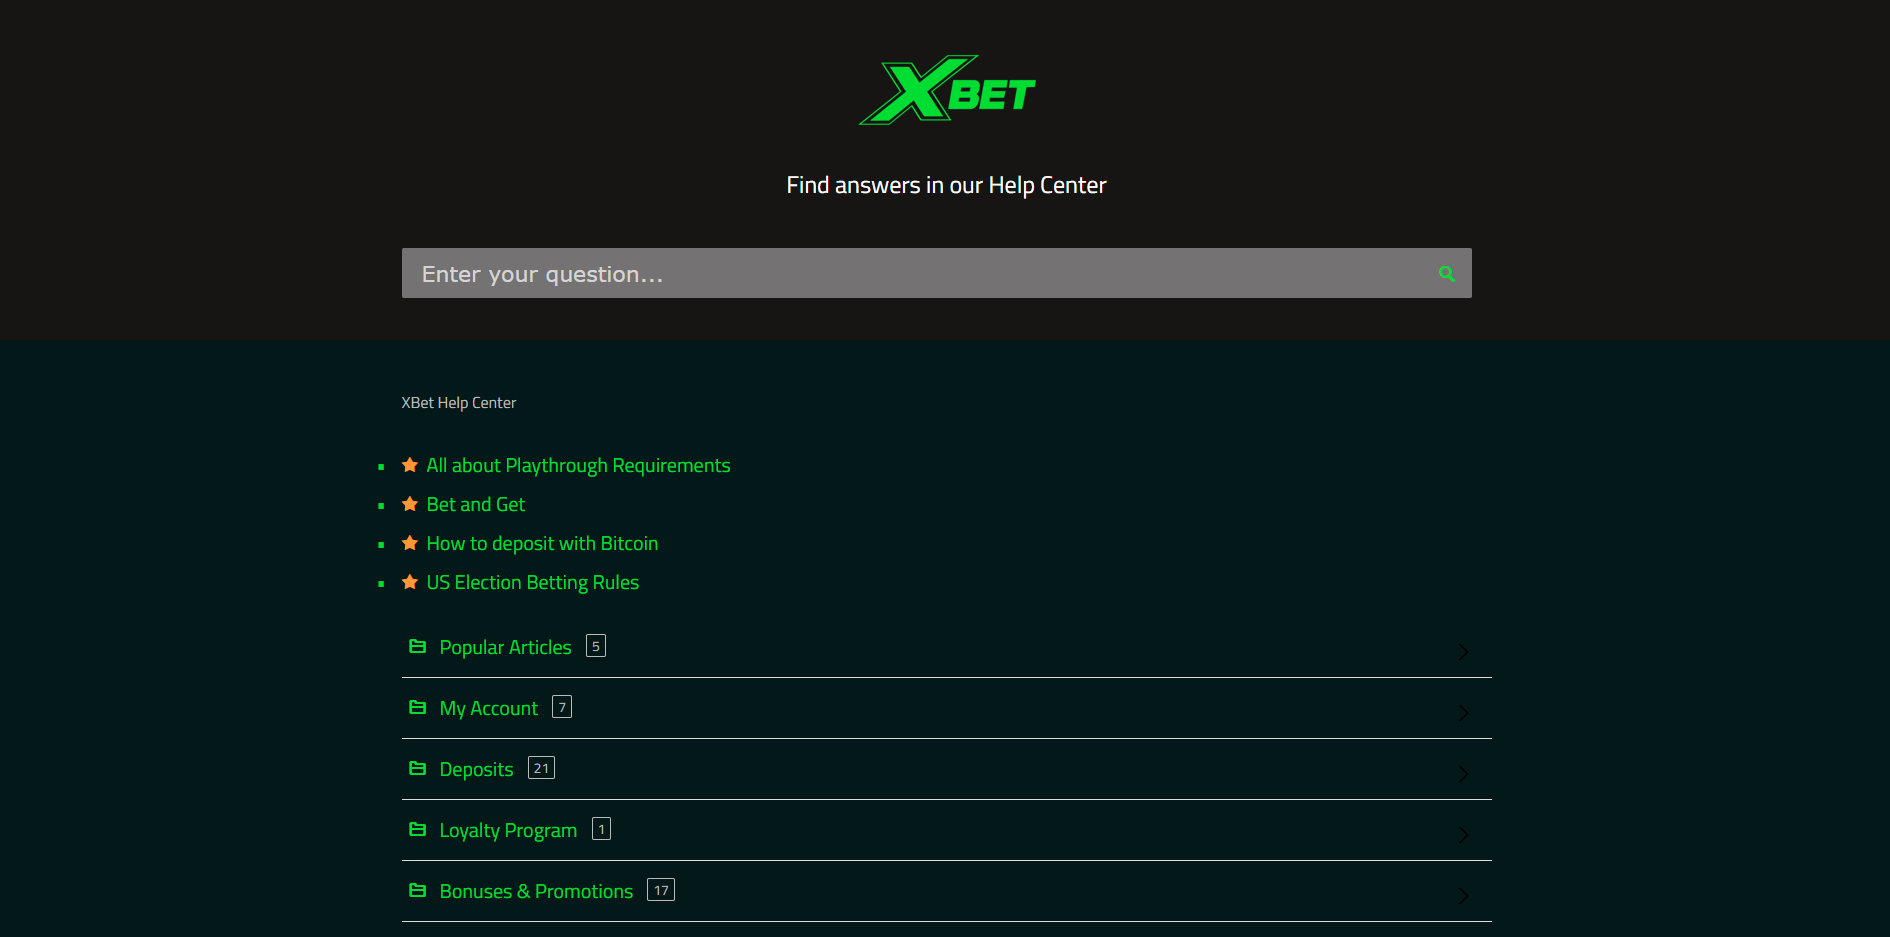This screenshot has height=937, width=1890.
Task: Open the Loyalty Program category
Action: pos(508,831)
